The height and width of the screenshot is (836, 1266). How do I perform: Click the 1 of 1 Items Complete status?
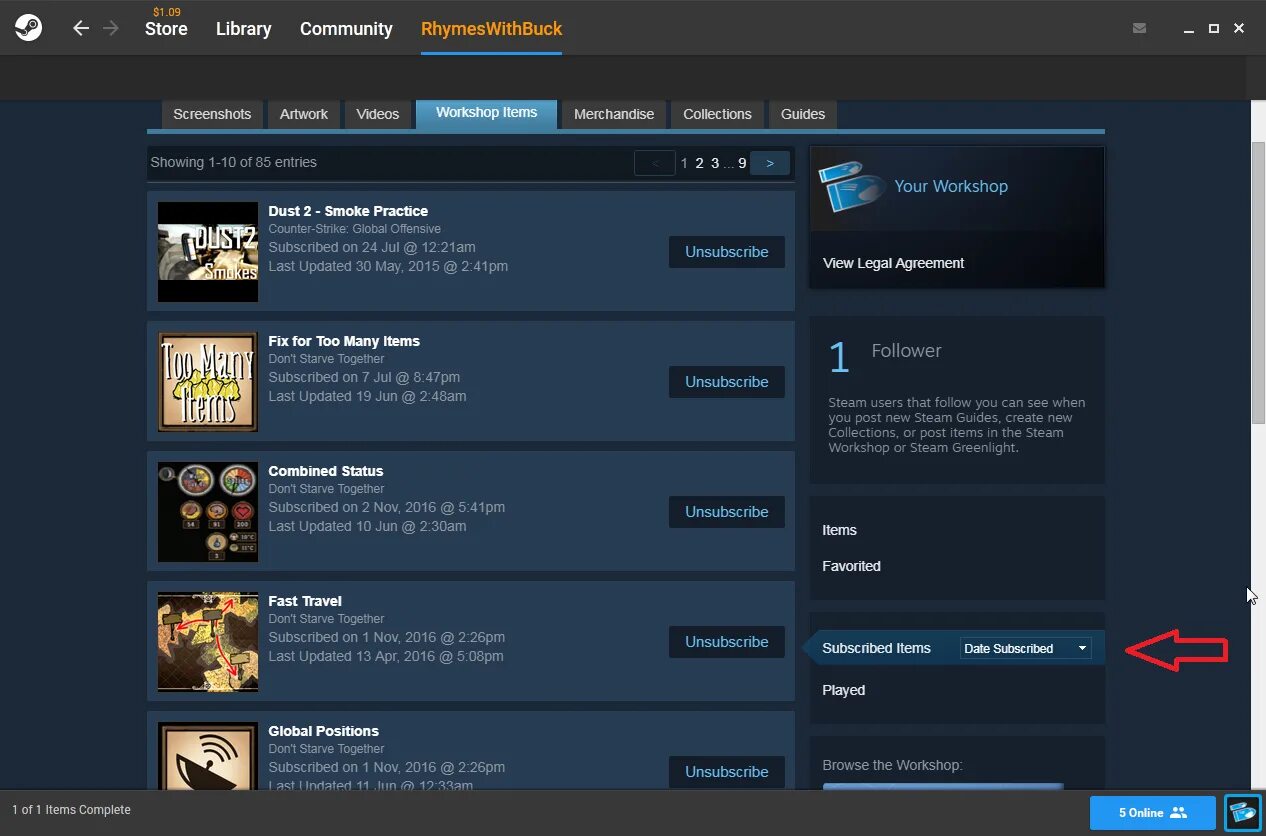tap(71, 810)
